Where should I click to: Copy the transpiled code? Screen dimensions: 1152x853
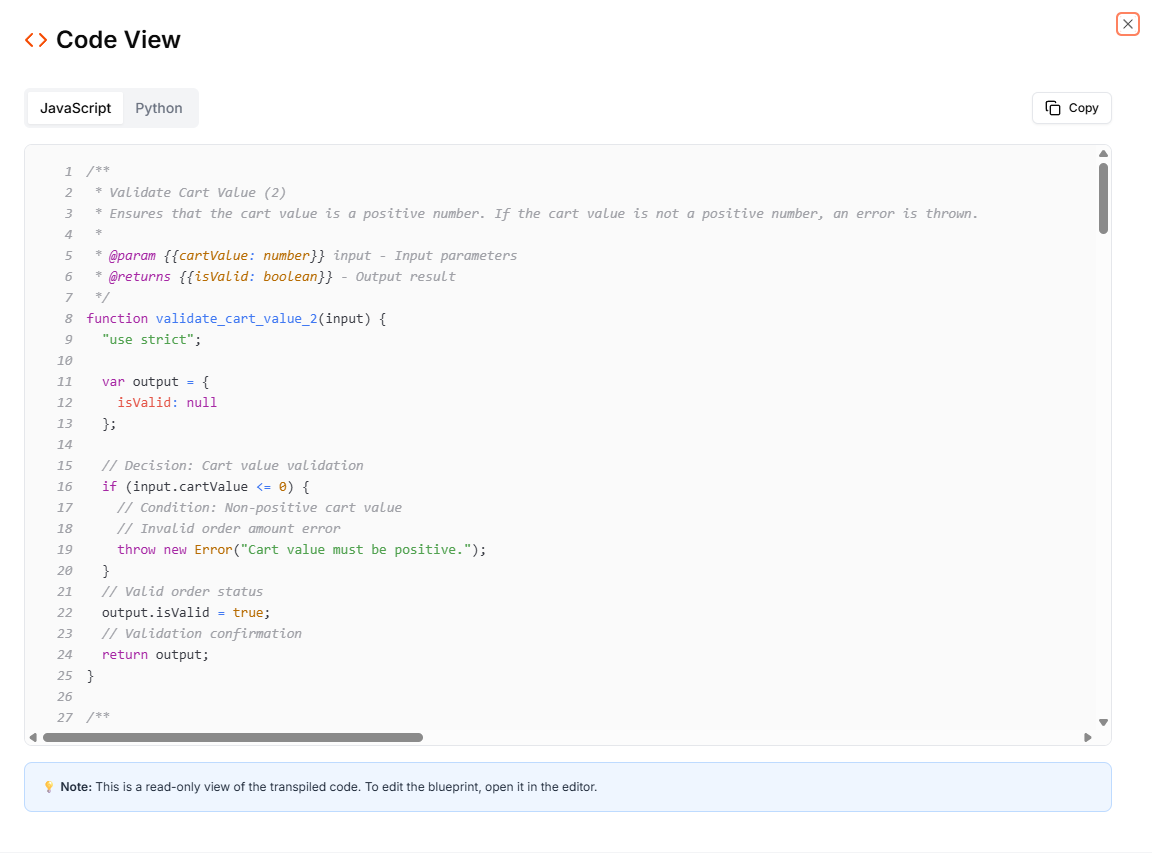[1071, 107]
